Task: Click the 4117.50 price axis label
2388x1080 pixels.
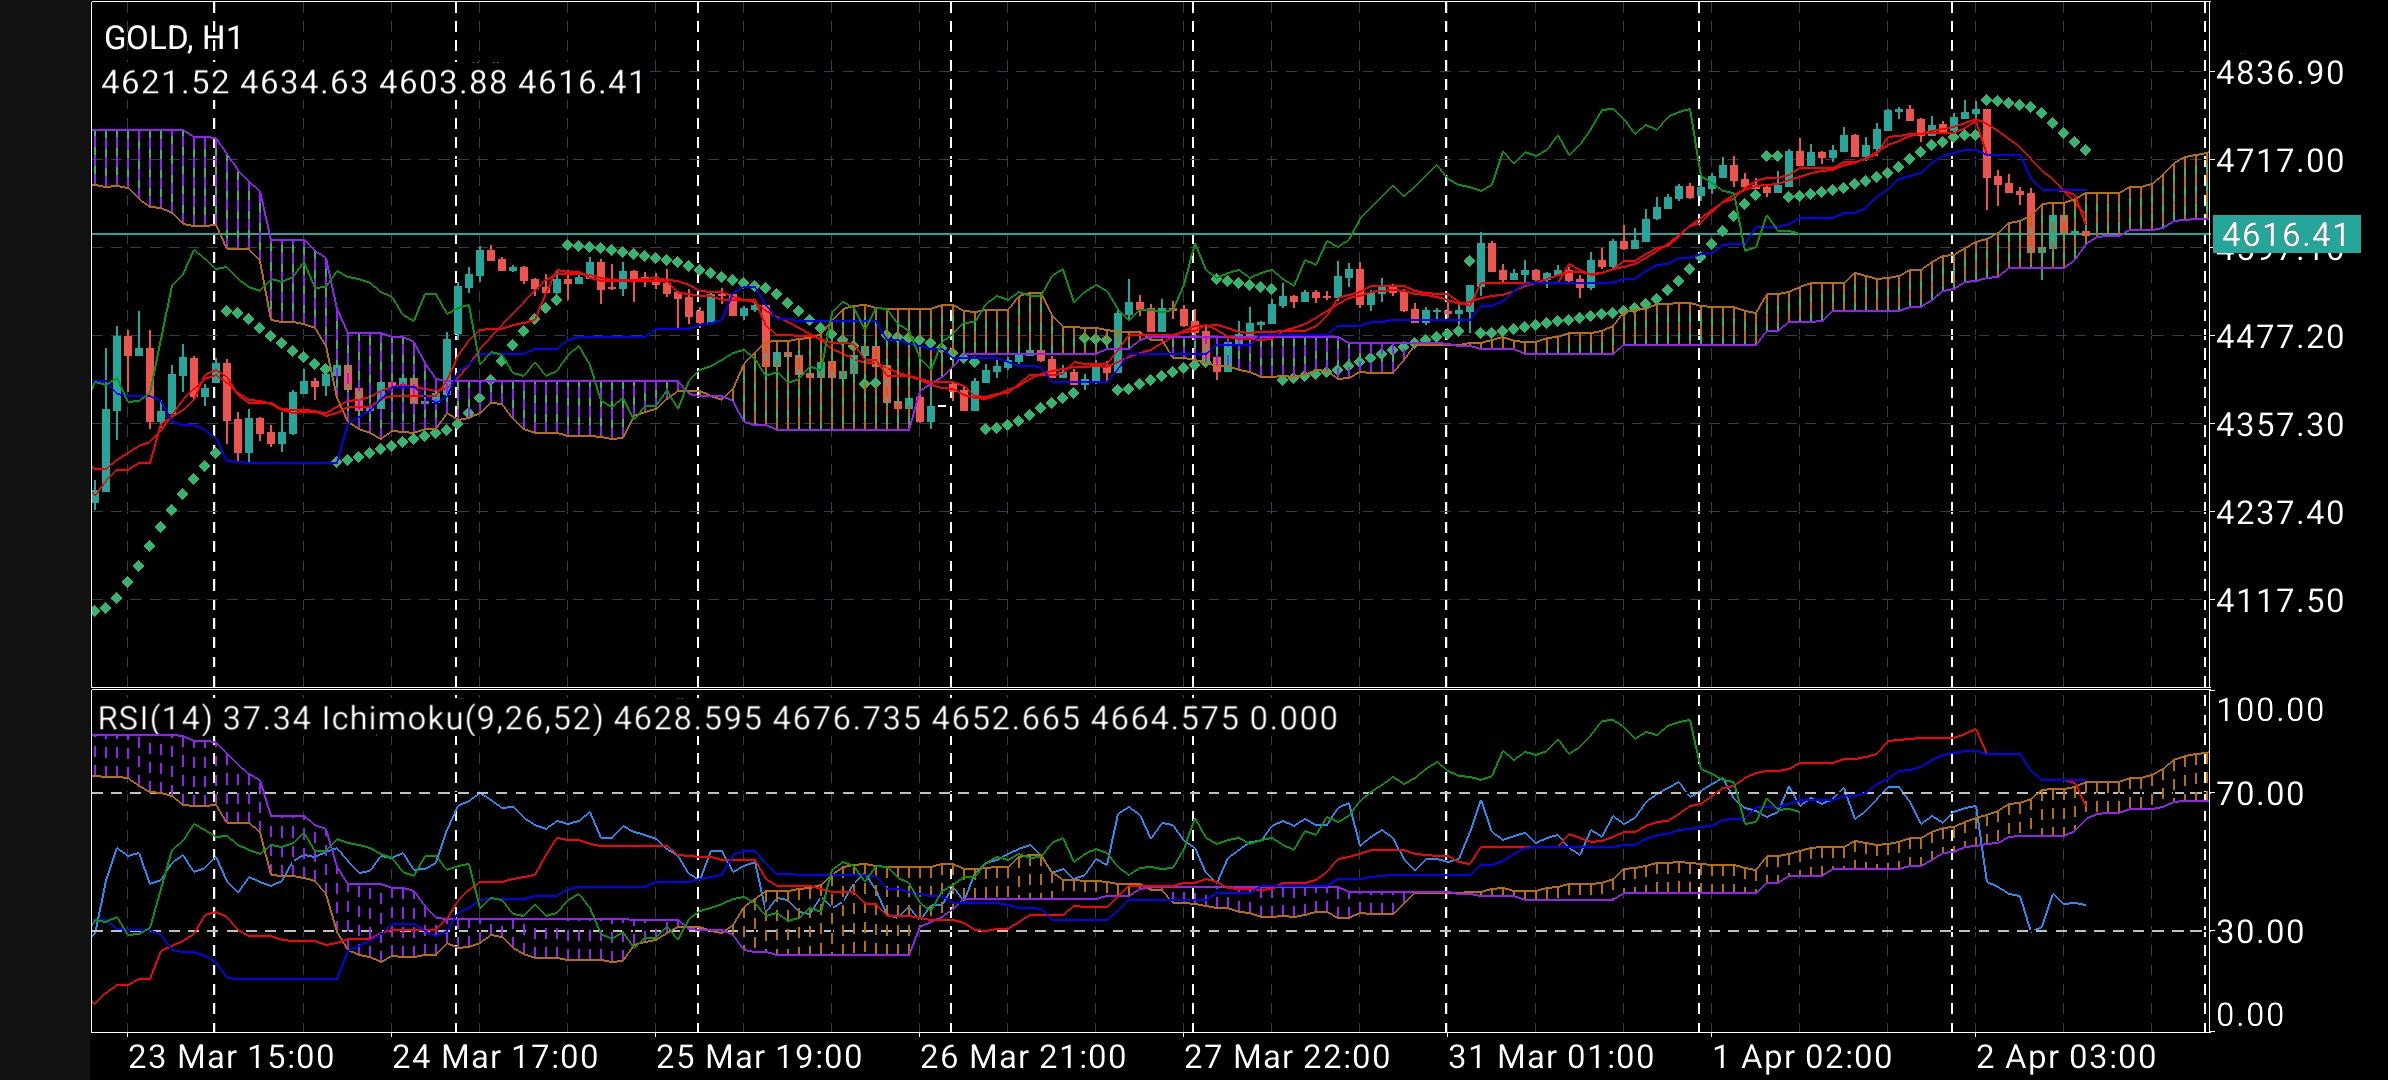Action: pos(2280,601)
